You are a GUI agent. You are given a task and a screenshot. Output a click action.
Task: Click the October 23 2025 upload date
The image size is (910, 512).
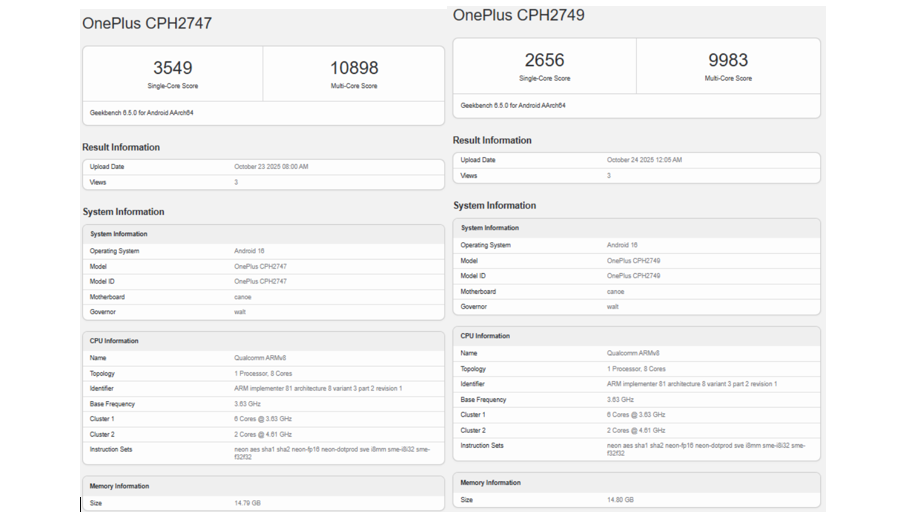271,167
